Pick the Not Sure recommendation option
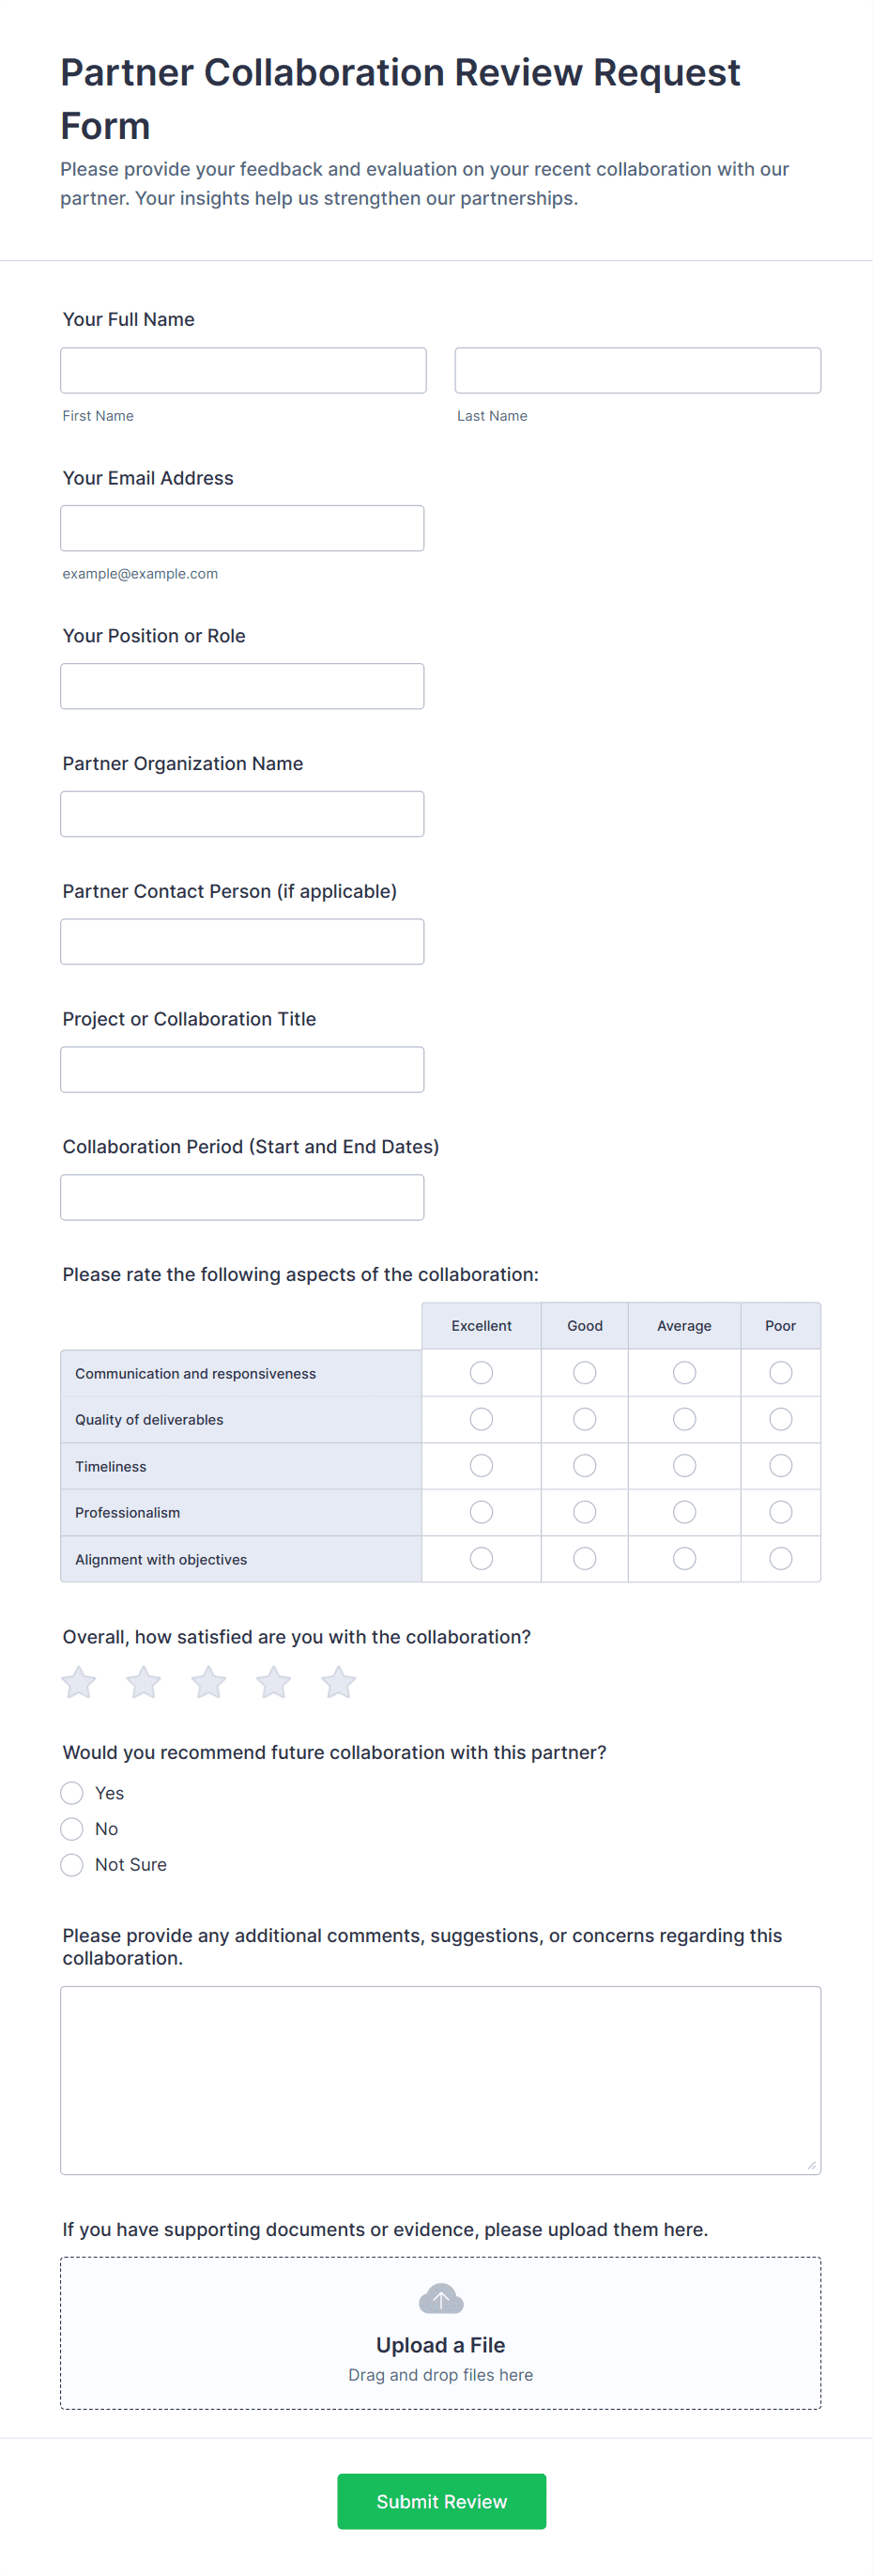This screenshot has width=873, height=2576. tap(72, 1865)
